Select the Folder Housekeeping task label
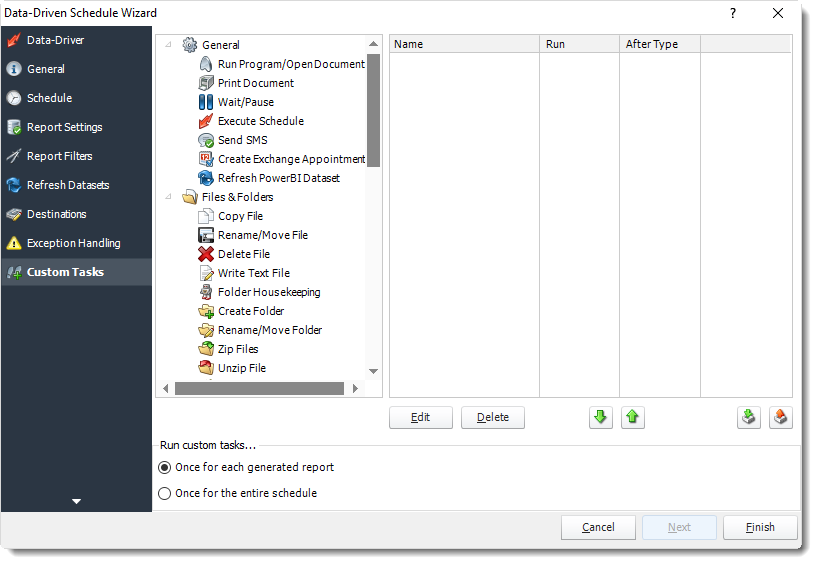 [269, 292]
